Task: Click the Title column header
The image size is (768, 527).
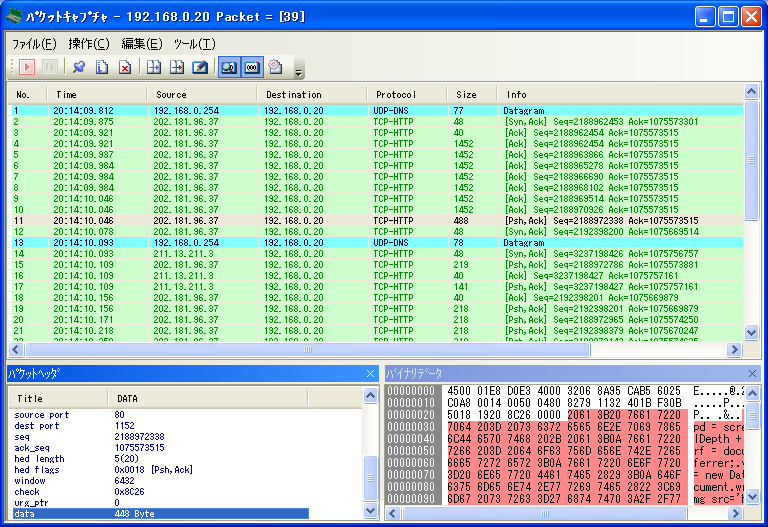Action: 58,398
